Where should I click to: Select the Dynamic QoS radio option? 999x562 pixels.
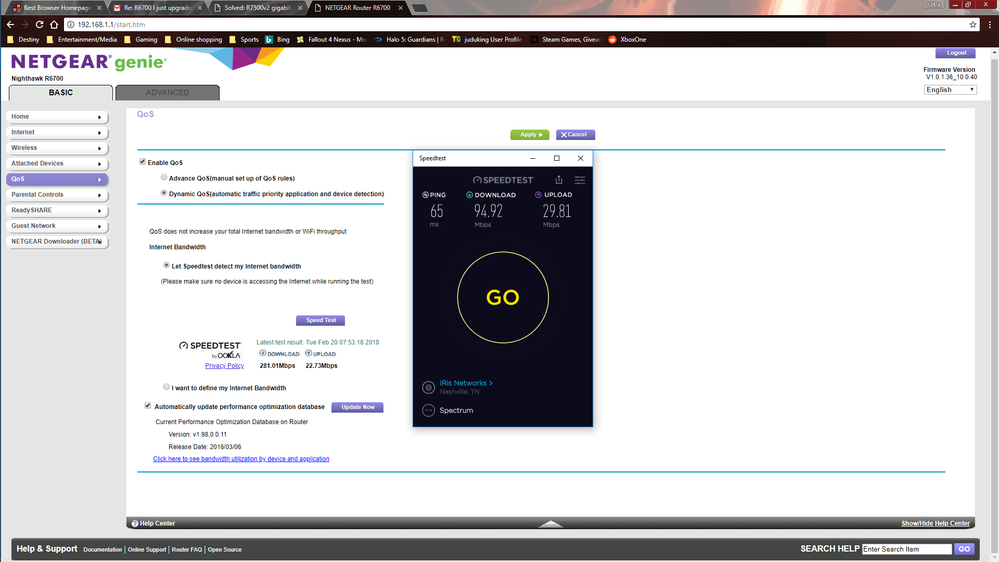tap(164, 192)
